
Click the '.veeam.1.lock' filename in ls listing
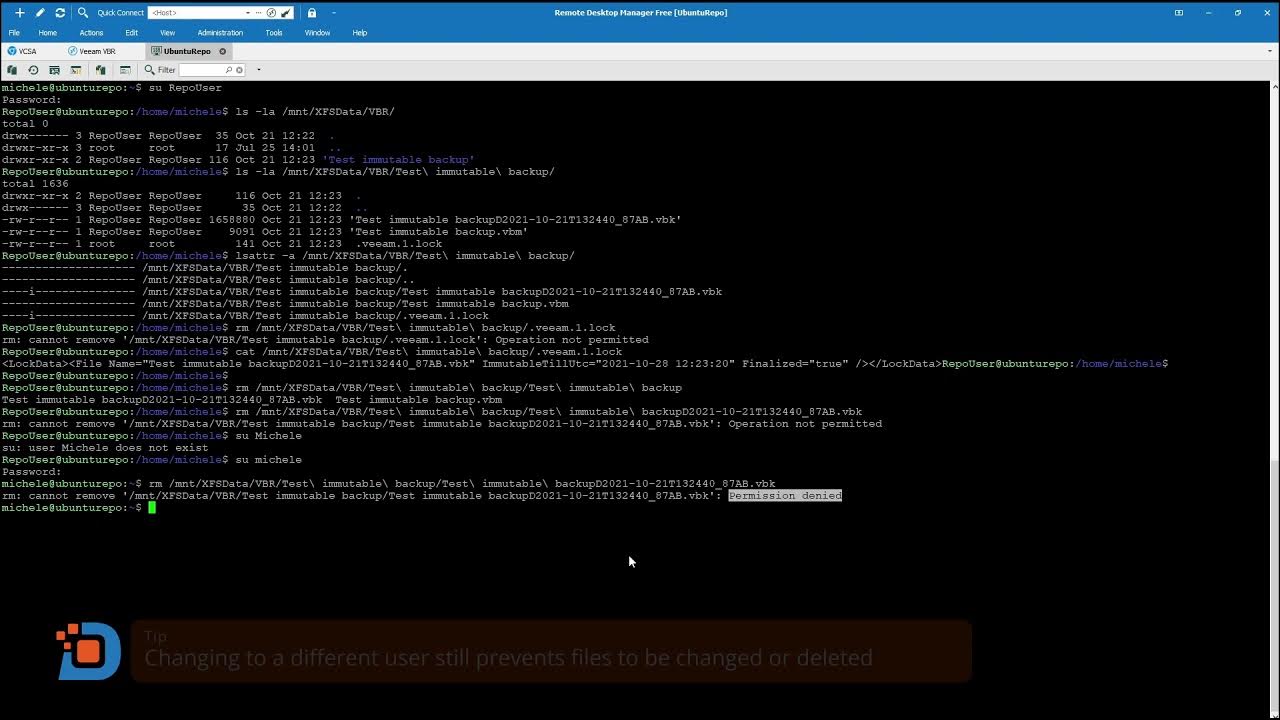pos(398,244)
